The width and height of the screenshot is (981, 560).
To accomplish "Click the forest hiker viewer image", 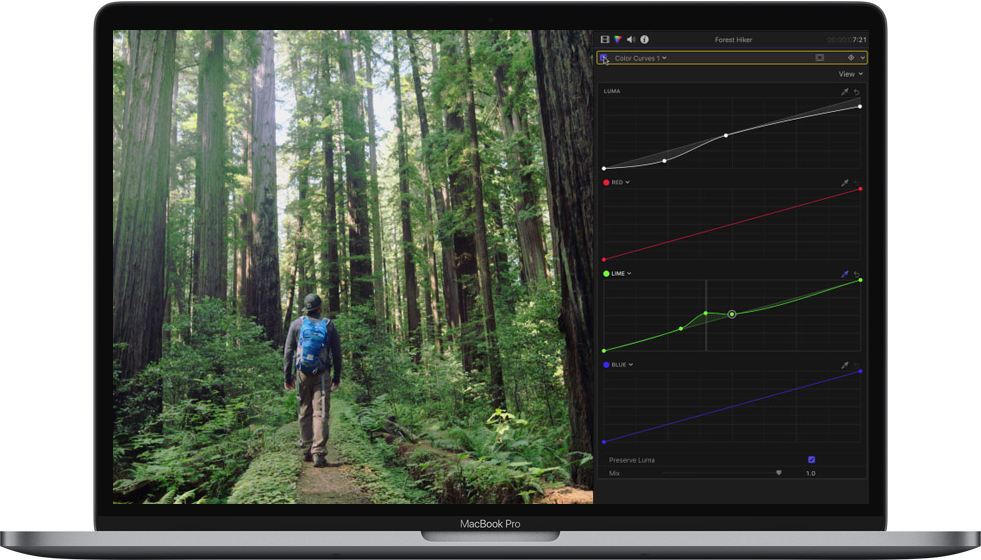I will (353, 267).
